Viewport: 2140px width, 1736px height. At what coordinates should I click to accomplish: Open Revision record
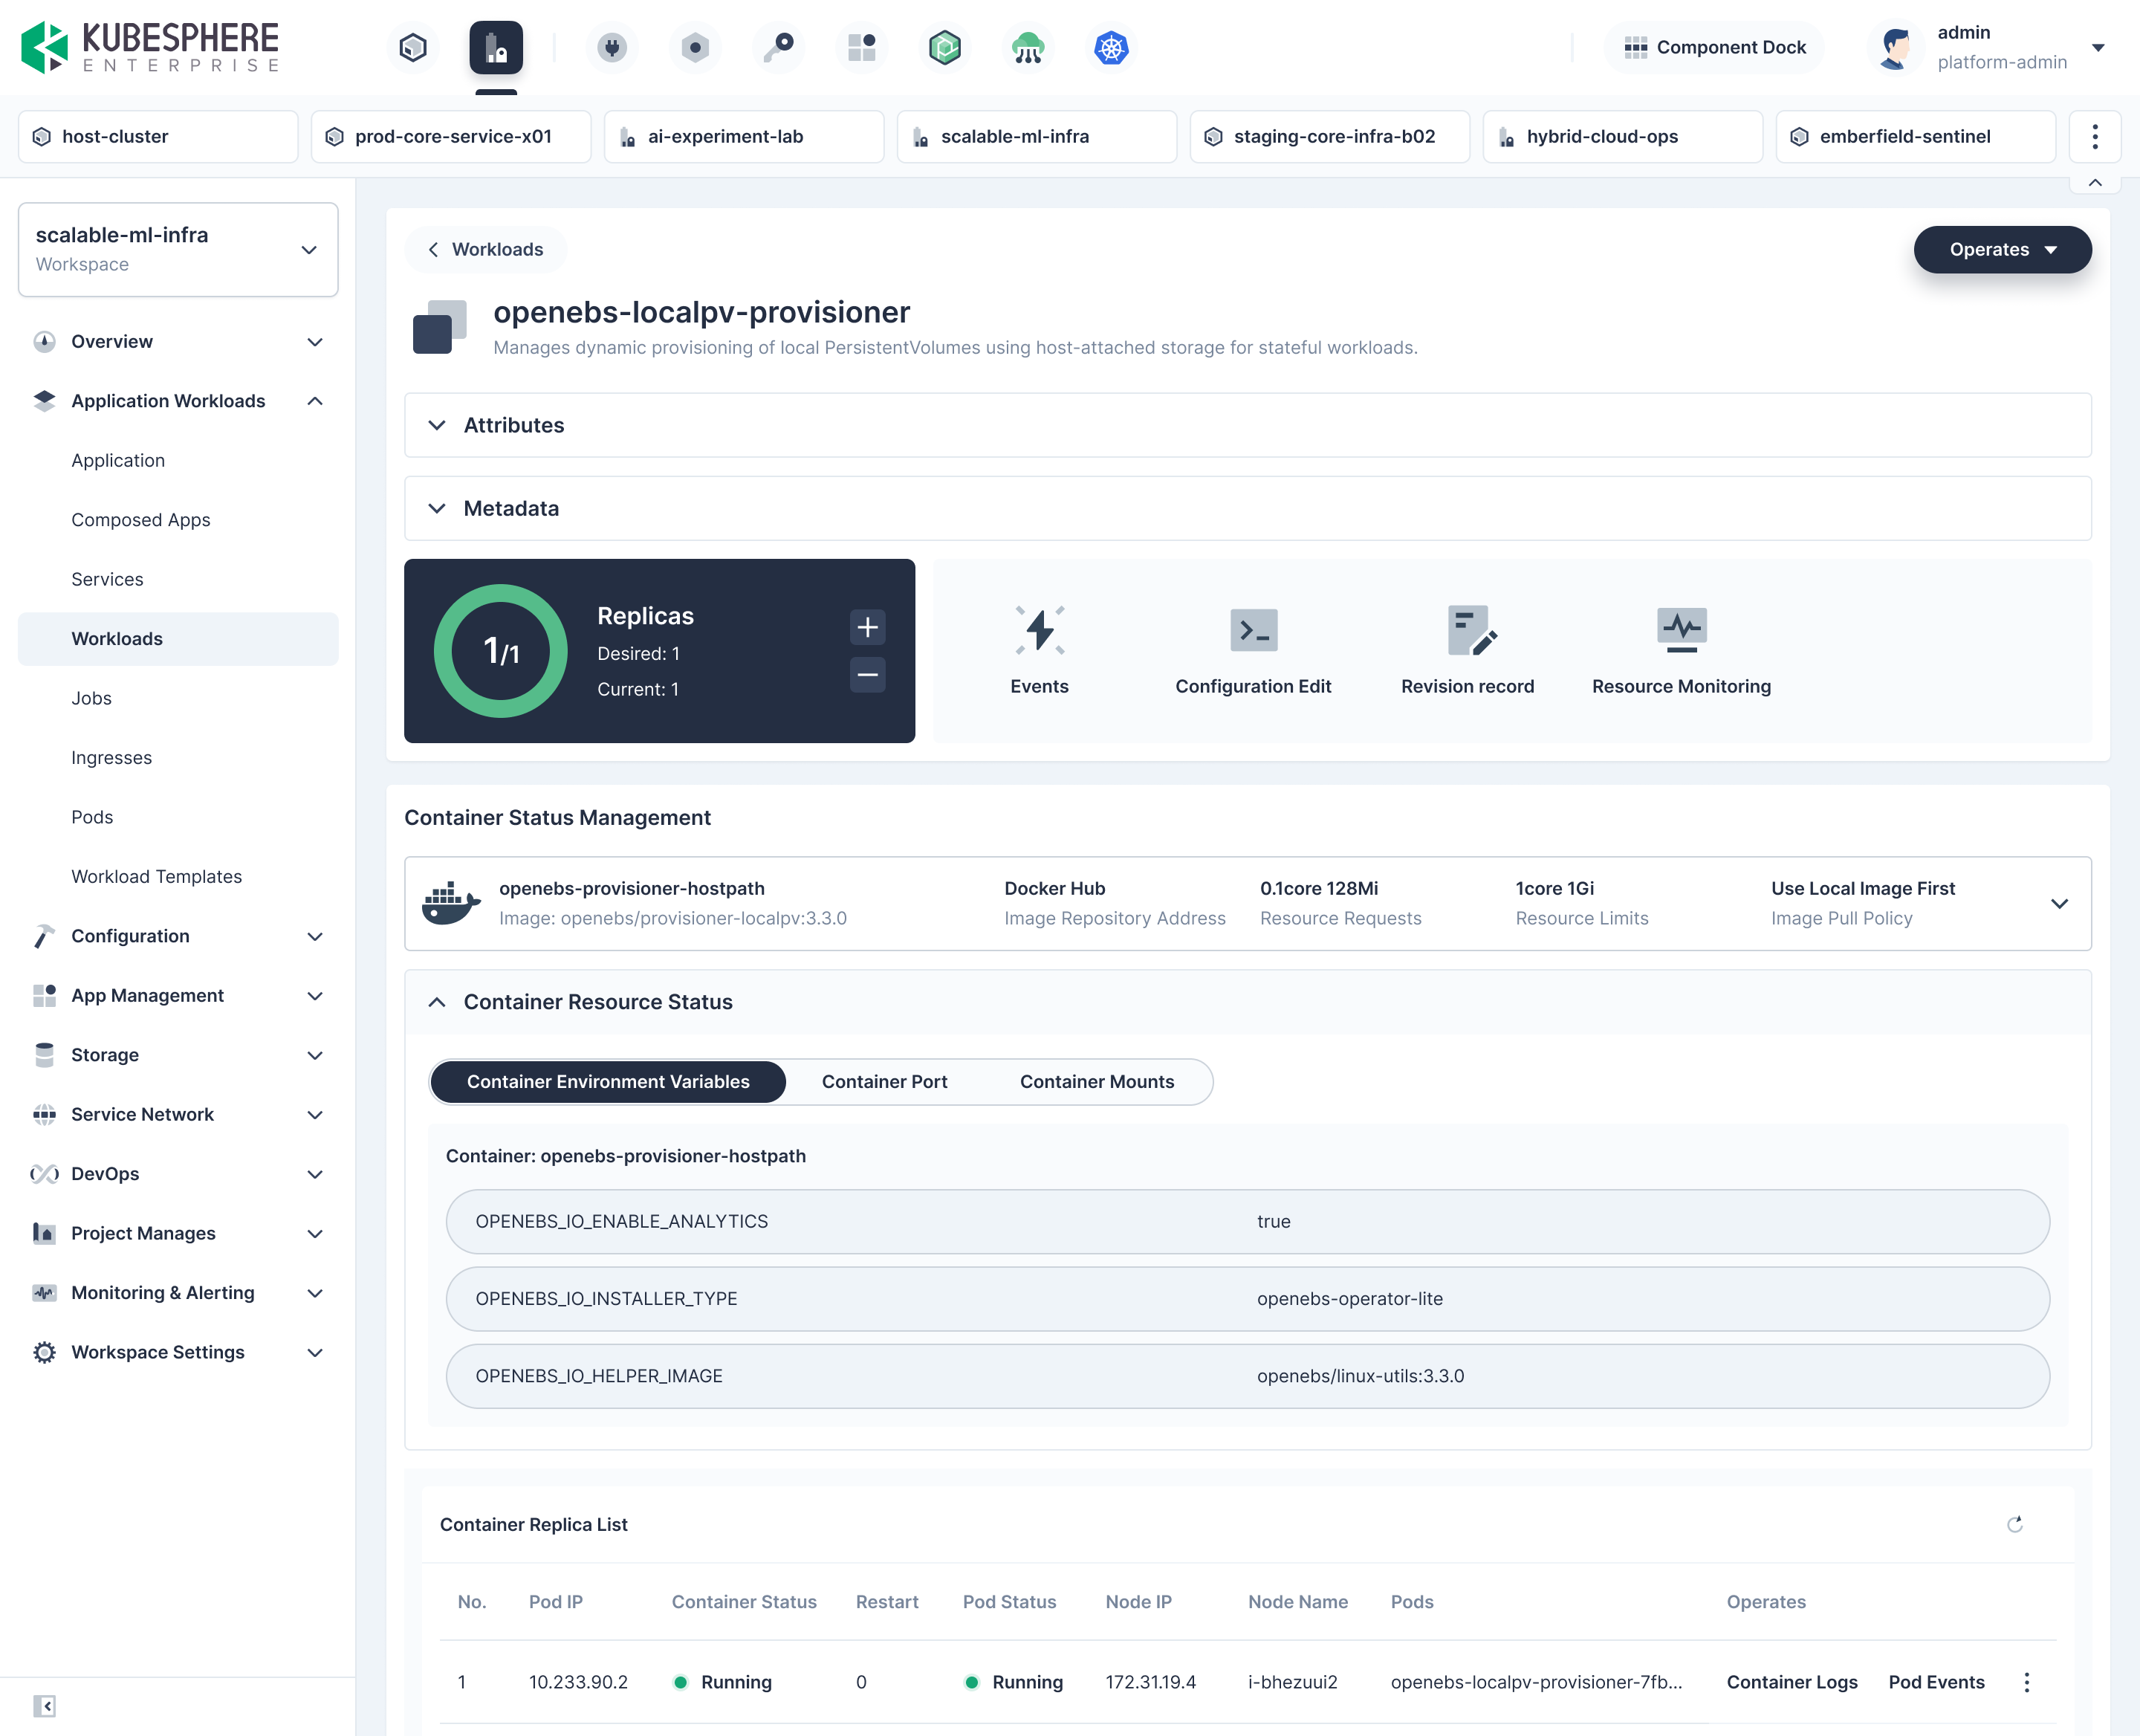point(1467,651)
